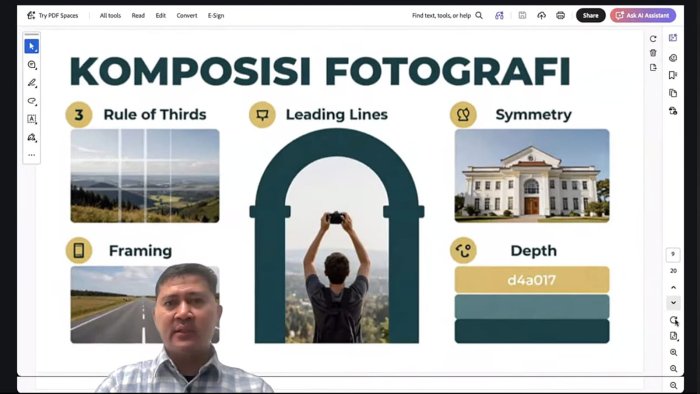Open the comments panel icon
The height and width of the screenshot is (394, 700).
pyautogui.click(x=673, y=58)
